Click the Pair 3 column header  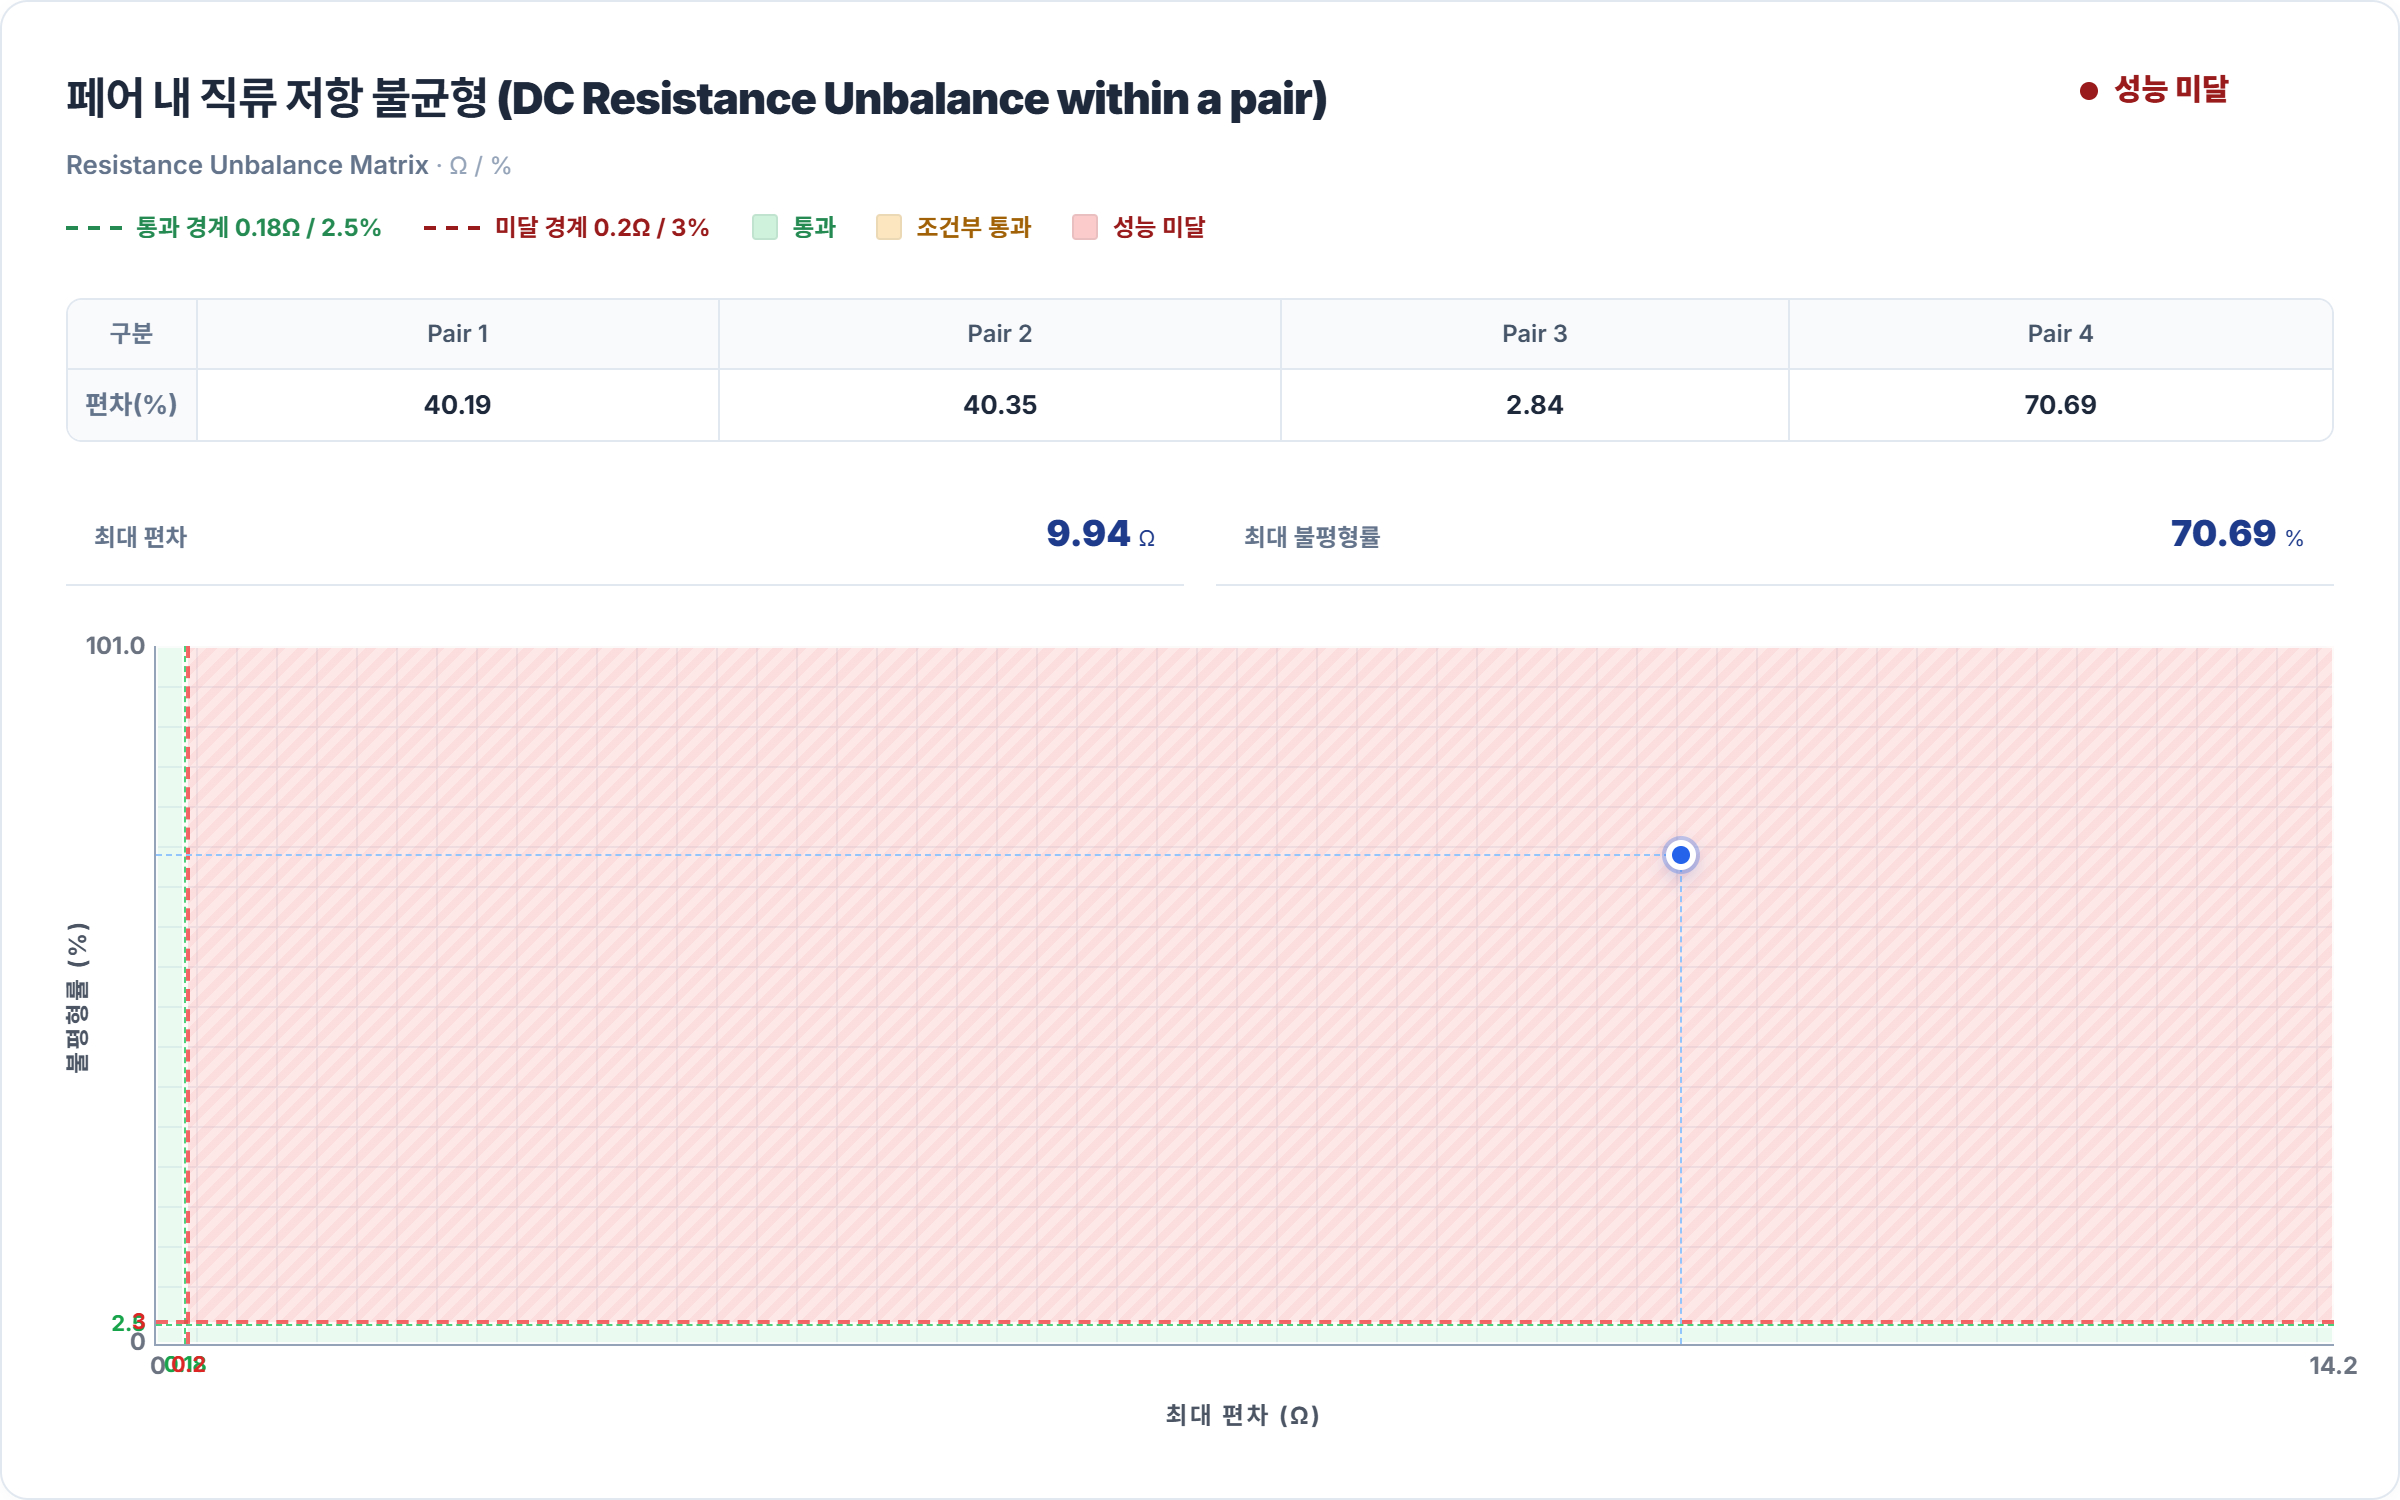[1534, 334]
